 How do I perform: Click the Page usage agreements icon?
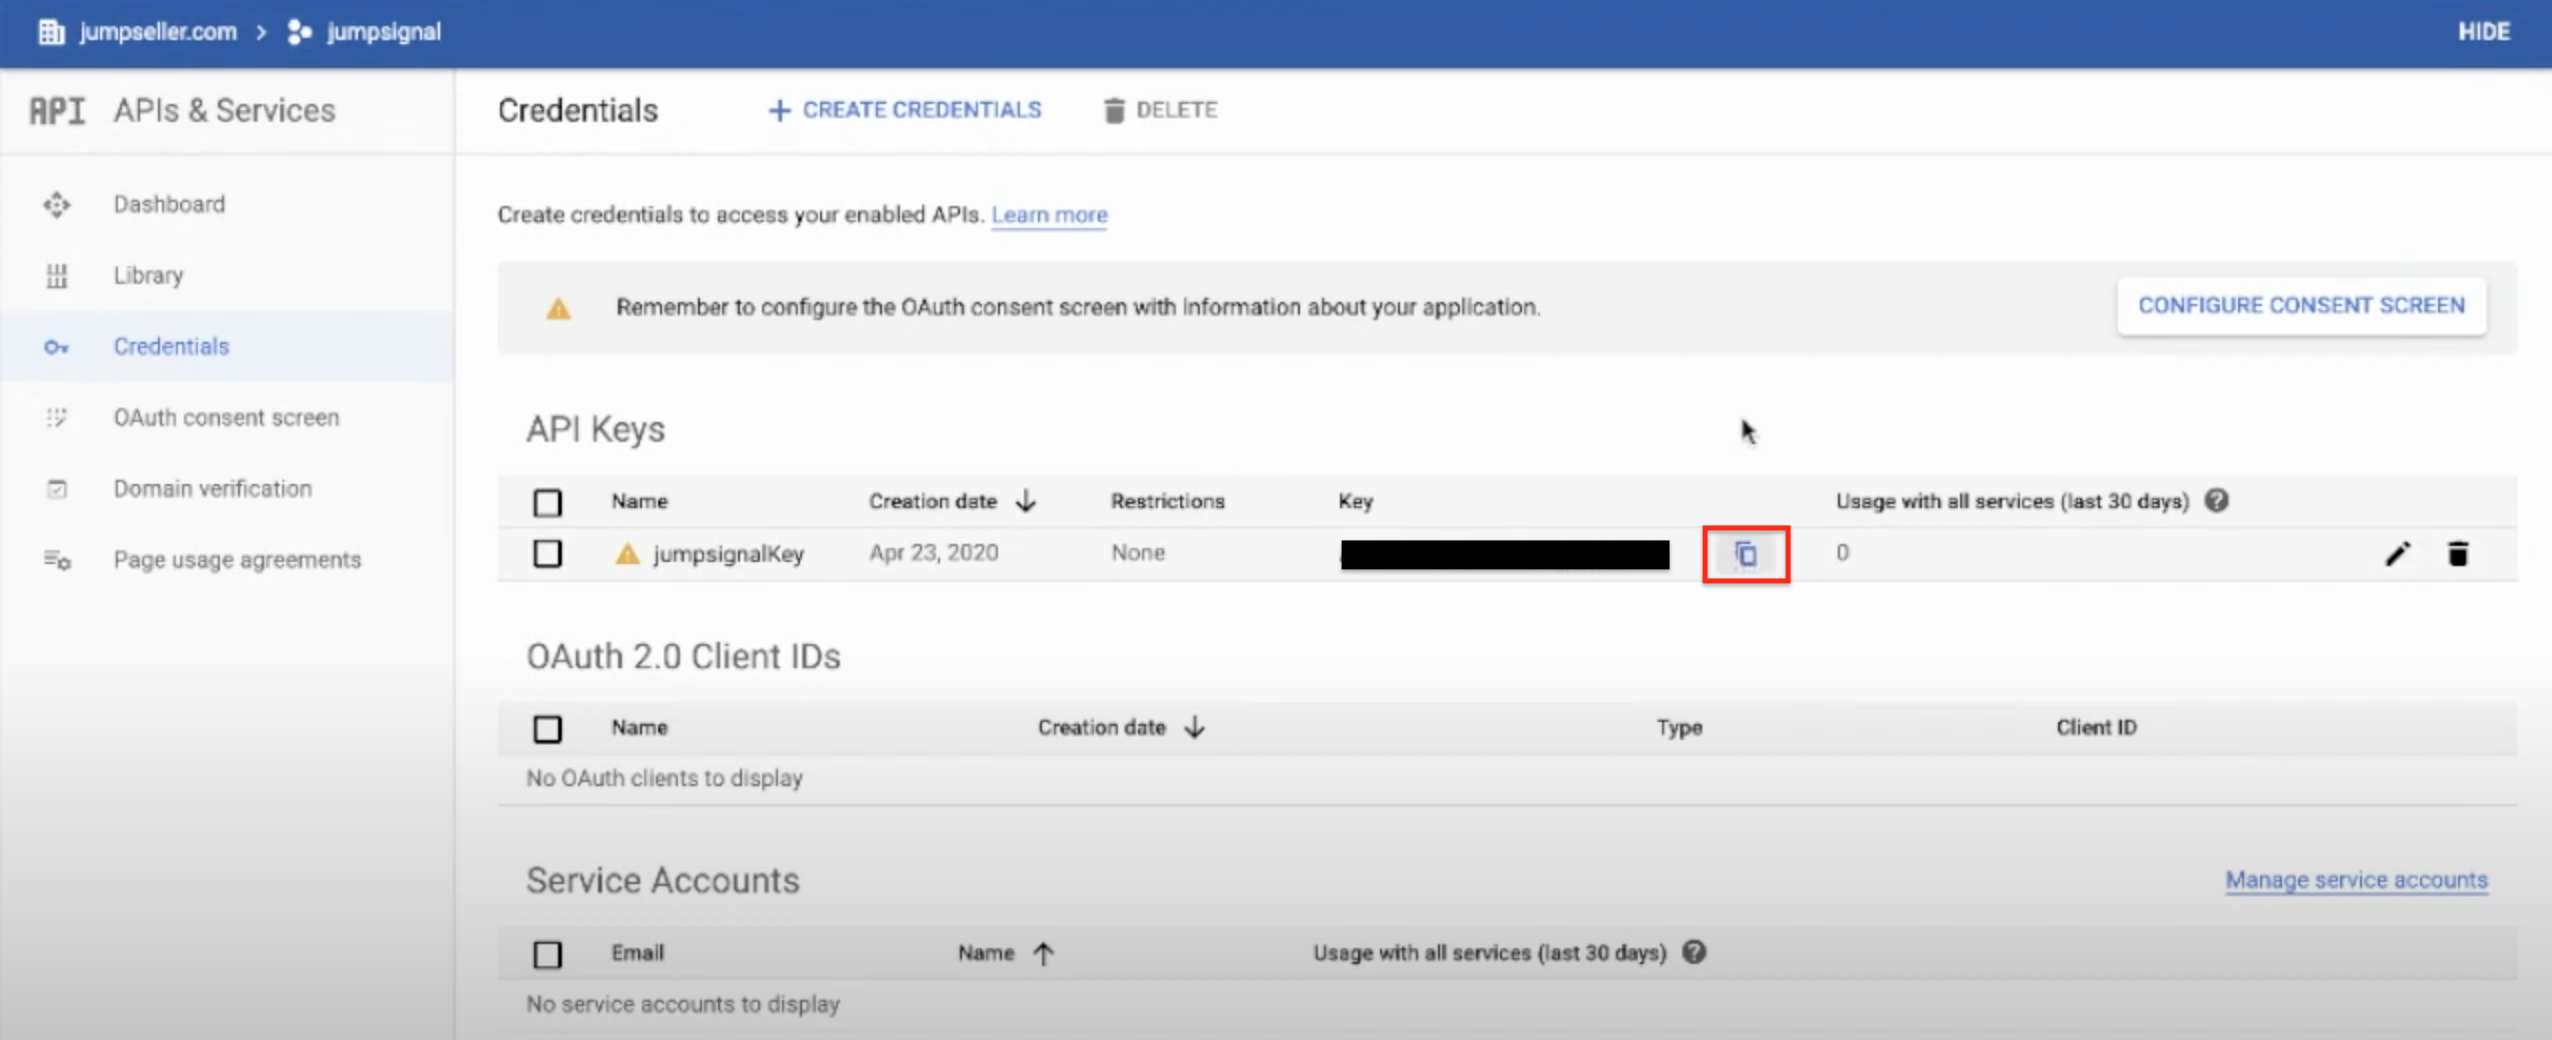tap(57, 560)
